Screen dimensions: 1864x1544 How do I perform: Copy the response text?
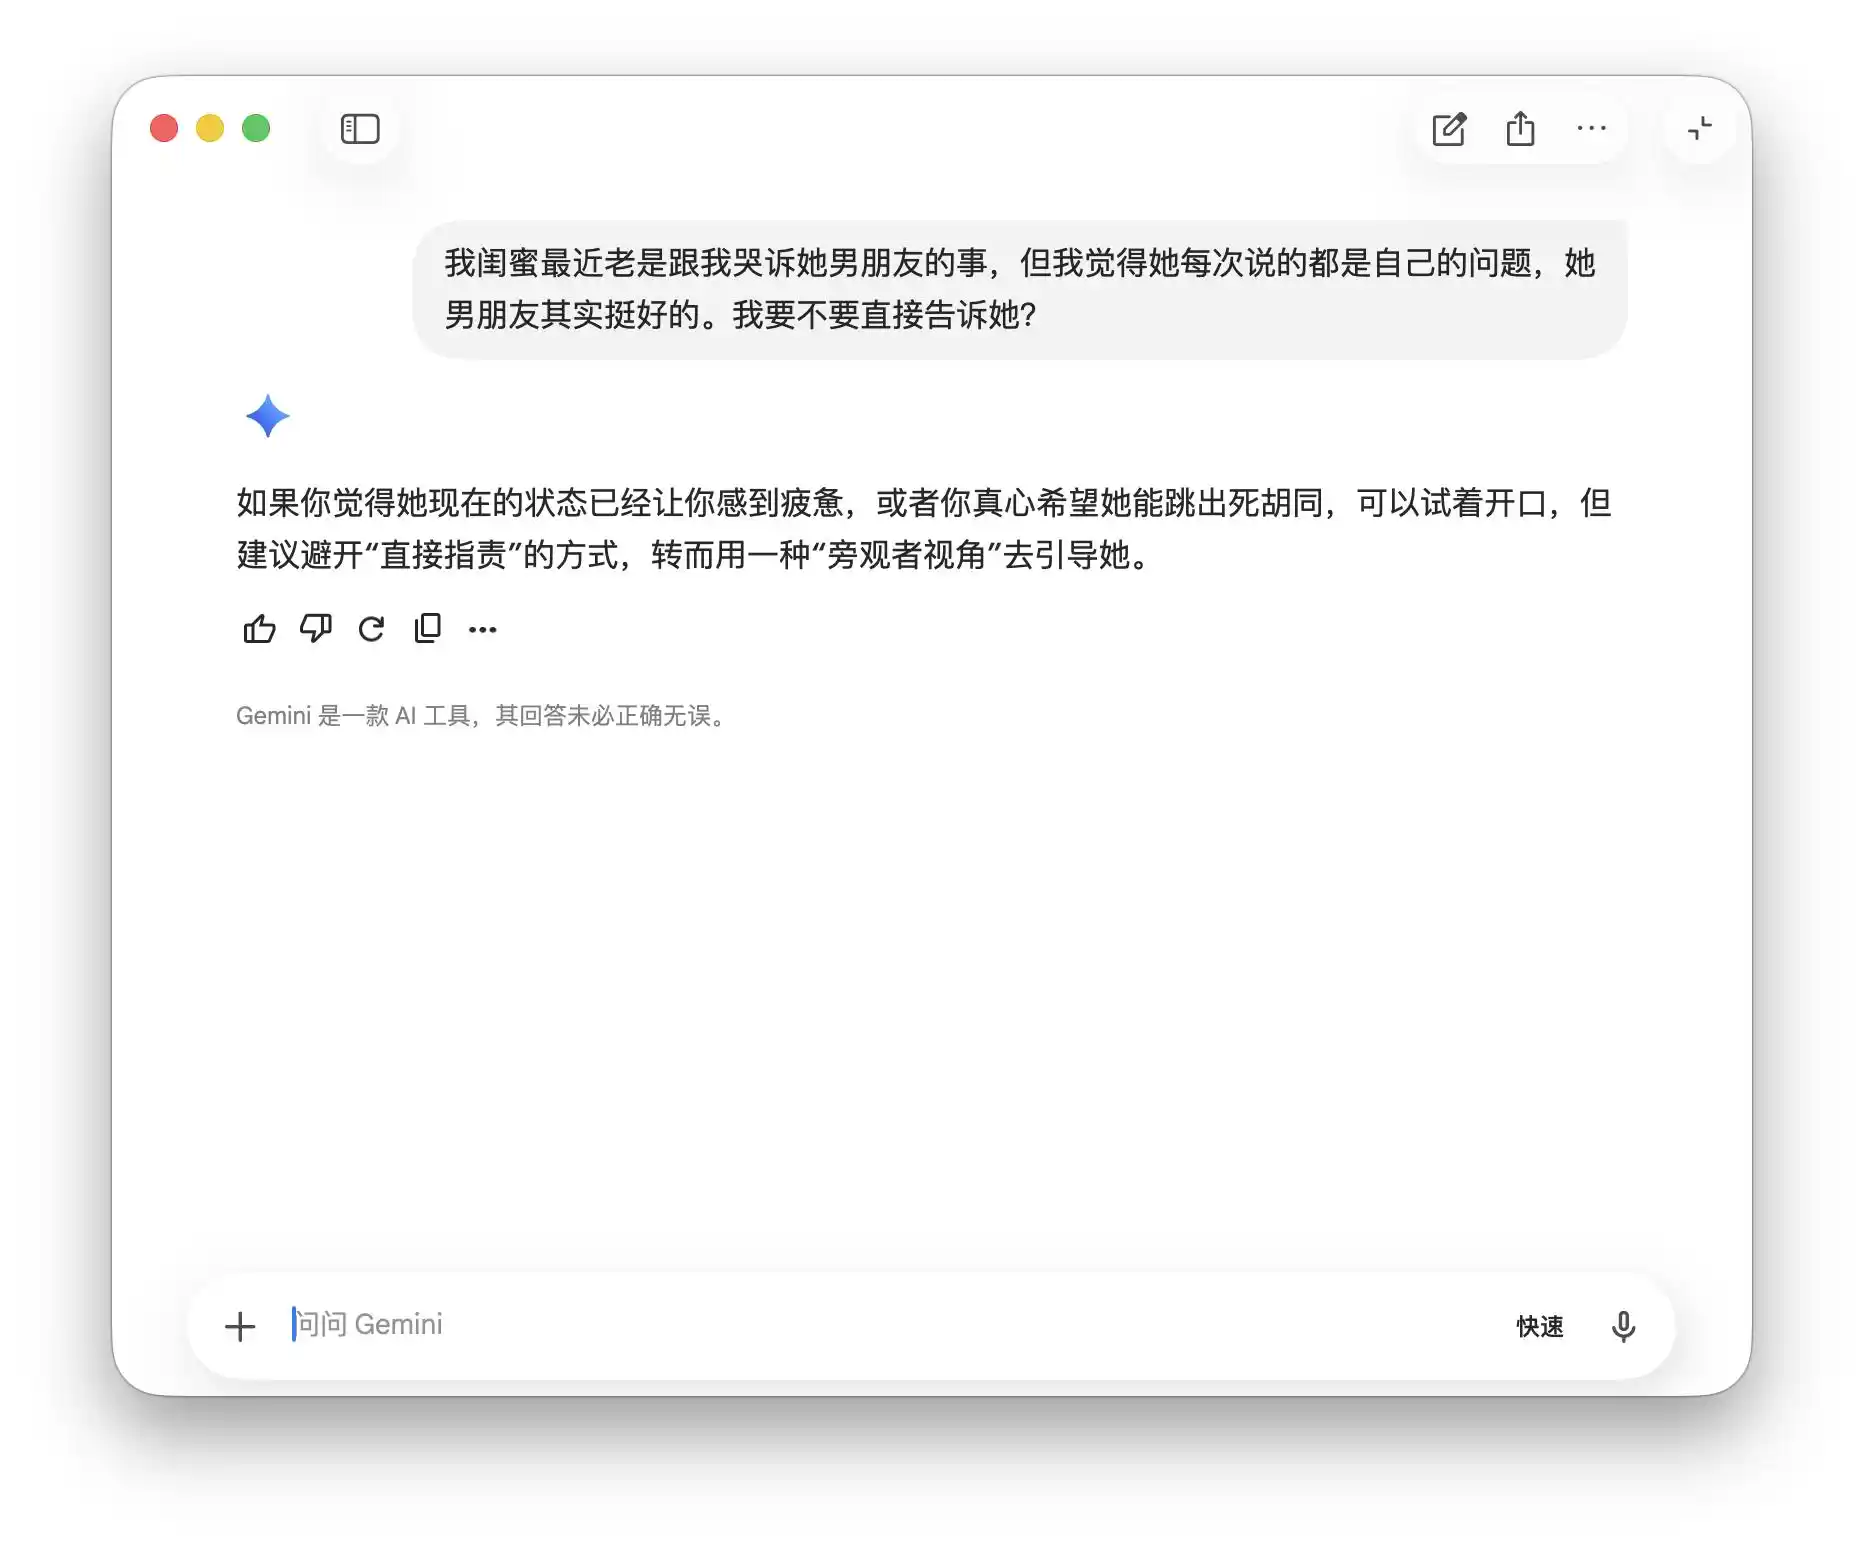pos(428,628)
